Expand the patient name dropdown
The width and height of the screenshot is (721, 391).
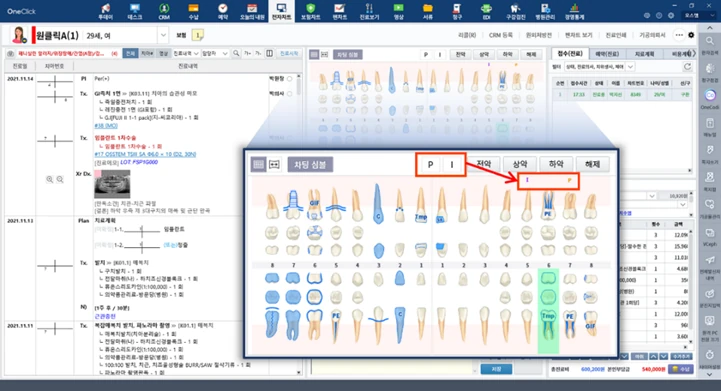click(163, 35)
